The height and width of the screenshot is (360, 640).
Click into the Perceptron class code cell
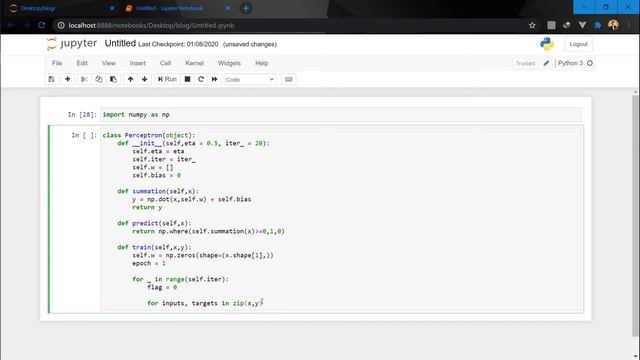(x=340, y=219)
